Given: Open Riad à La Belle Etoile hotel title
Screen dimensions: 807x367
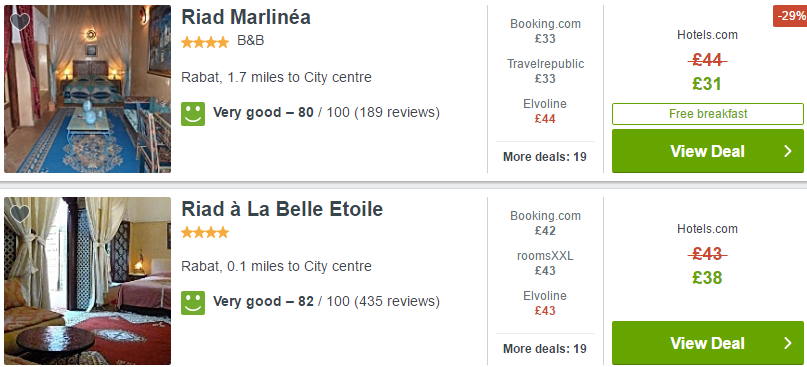Looking at the screenshot, I should [282, 209].
